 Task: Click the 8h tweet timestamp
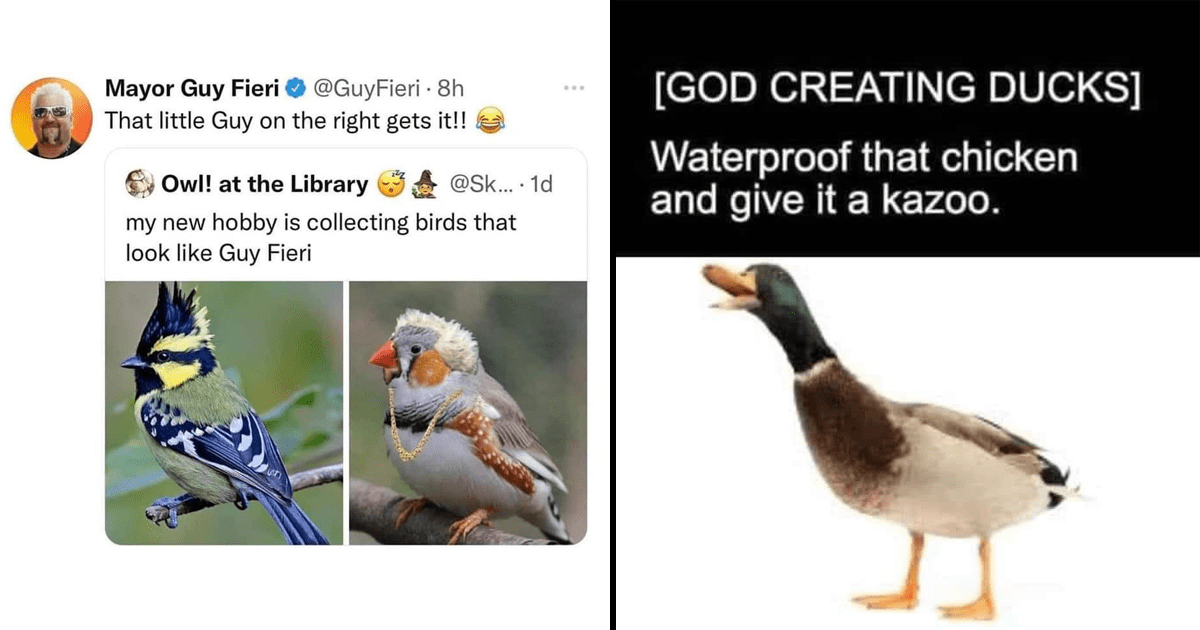coord(451,90)
